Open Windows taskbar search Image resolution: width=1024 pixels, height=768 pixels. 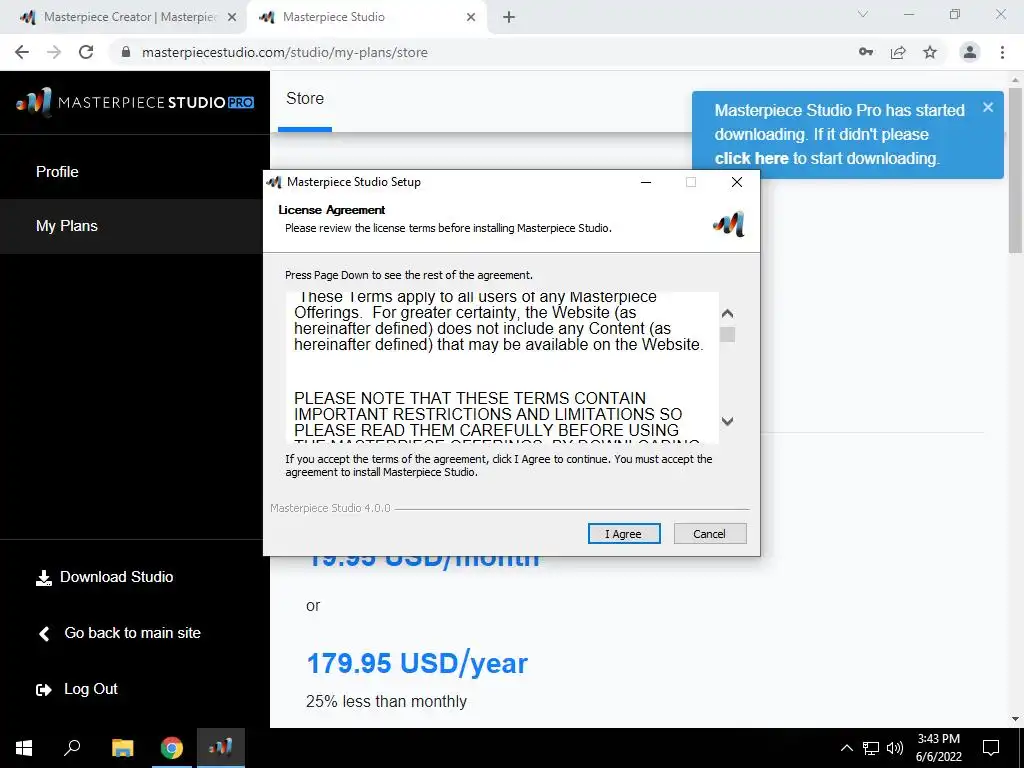(x=72, y=748)
